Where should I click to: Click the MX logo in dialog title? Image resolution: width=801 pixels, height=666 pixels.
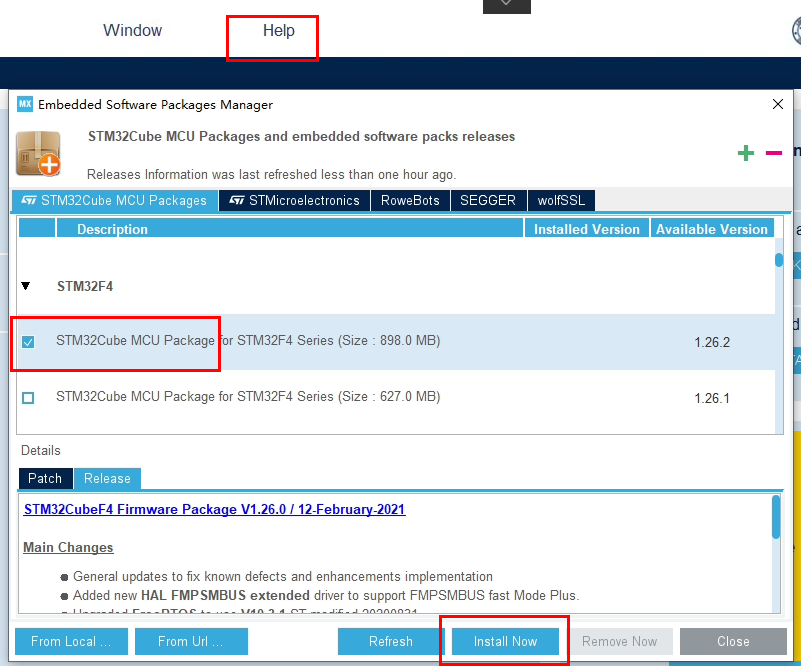pyautogui.click(x=25, y=104)
